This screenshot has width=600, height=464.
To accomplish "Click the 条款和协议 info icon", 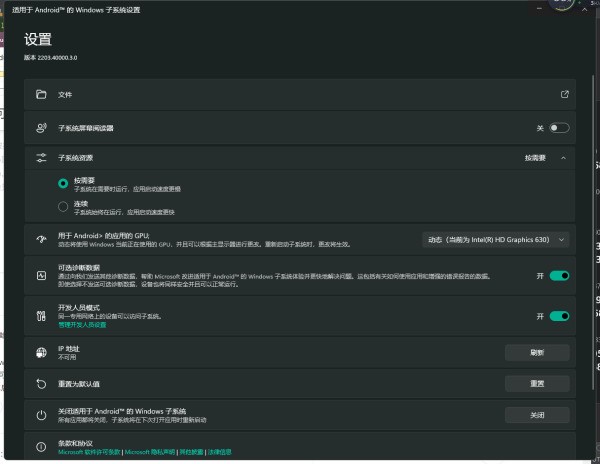I will (x=41, y=447).
